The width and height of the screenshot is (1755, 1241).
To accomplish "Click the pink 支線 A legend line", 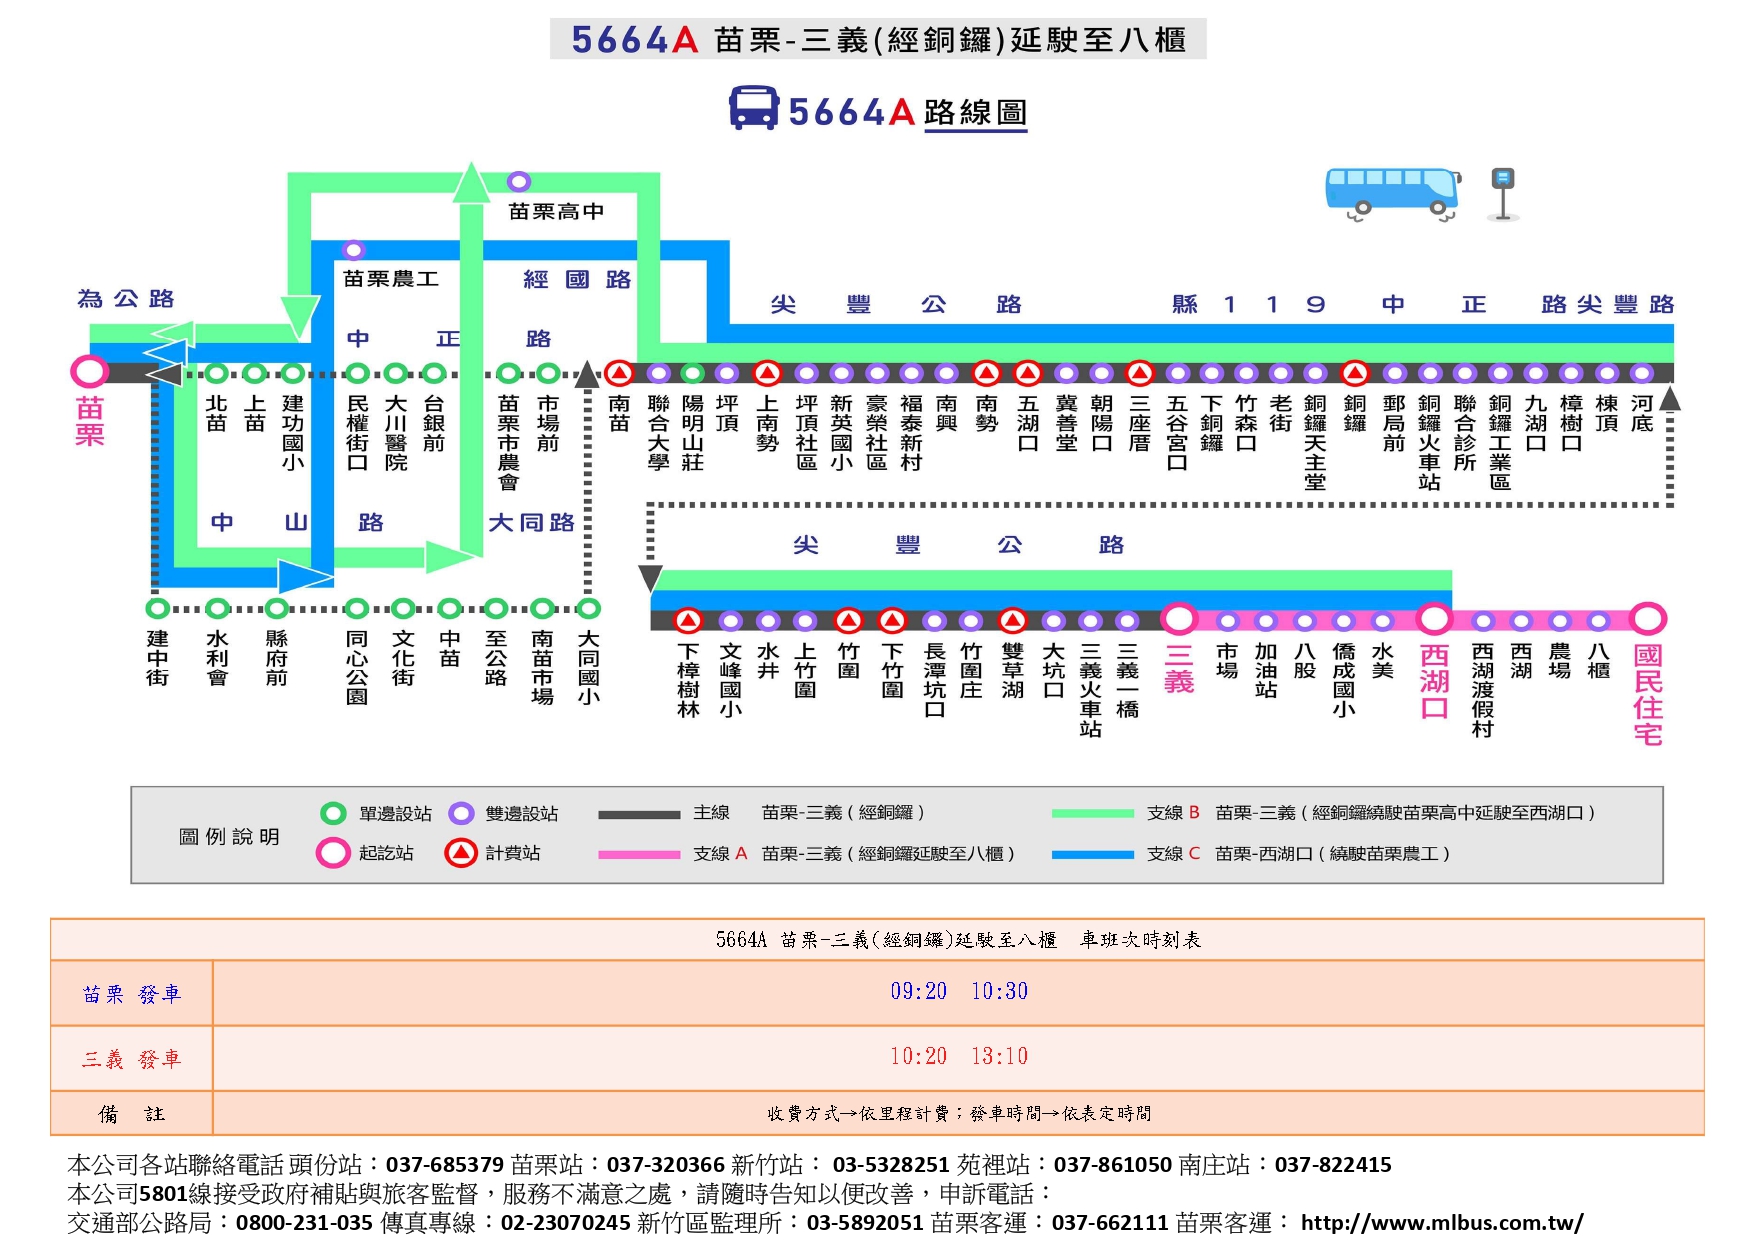I will tap(638, 854).
